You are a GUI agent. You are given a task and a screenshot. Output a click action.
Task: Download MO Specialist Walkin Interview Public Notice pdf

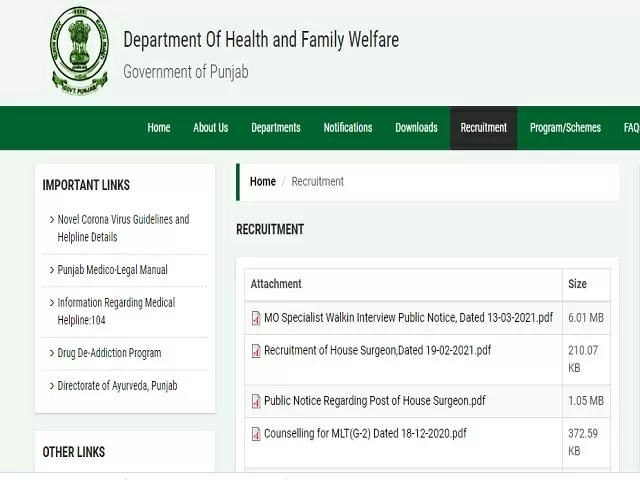(x=409, y=318)
